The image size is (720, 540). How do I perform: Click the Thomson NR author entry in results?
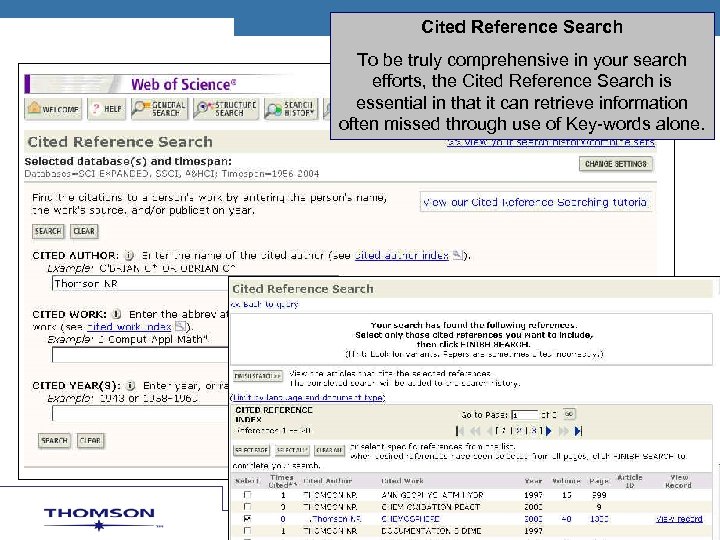(x=337, y=519)
